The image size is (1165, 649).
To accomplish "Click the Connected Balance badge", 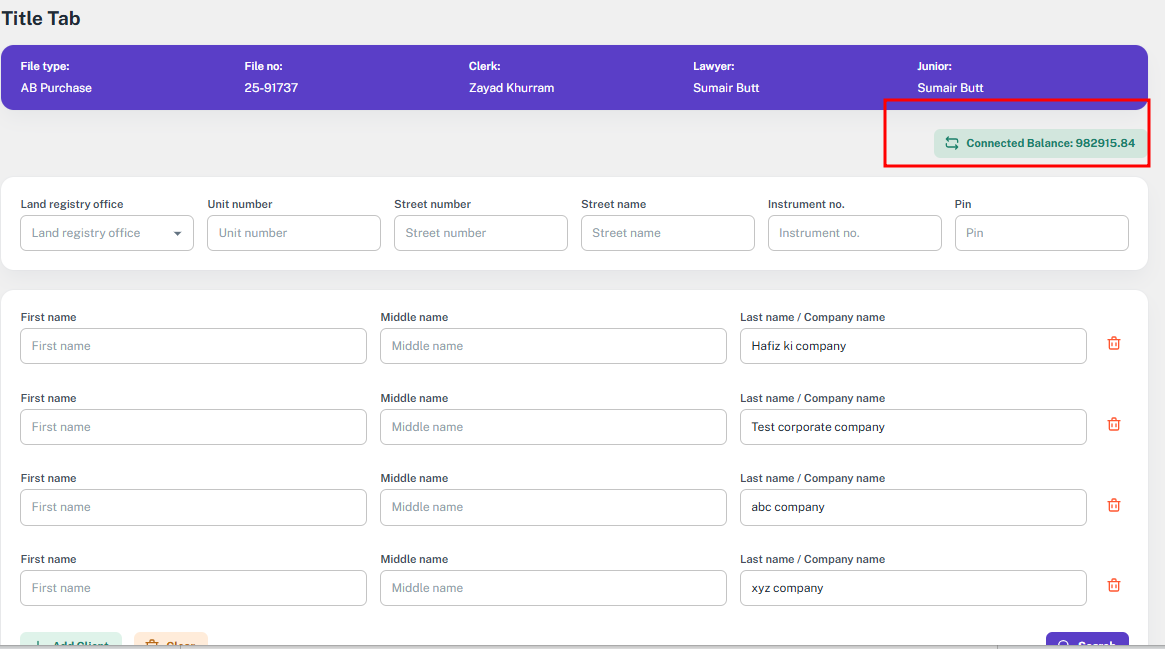I will (1040, 143).
